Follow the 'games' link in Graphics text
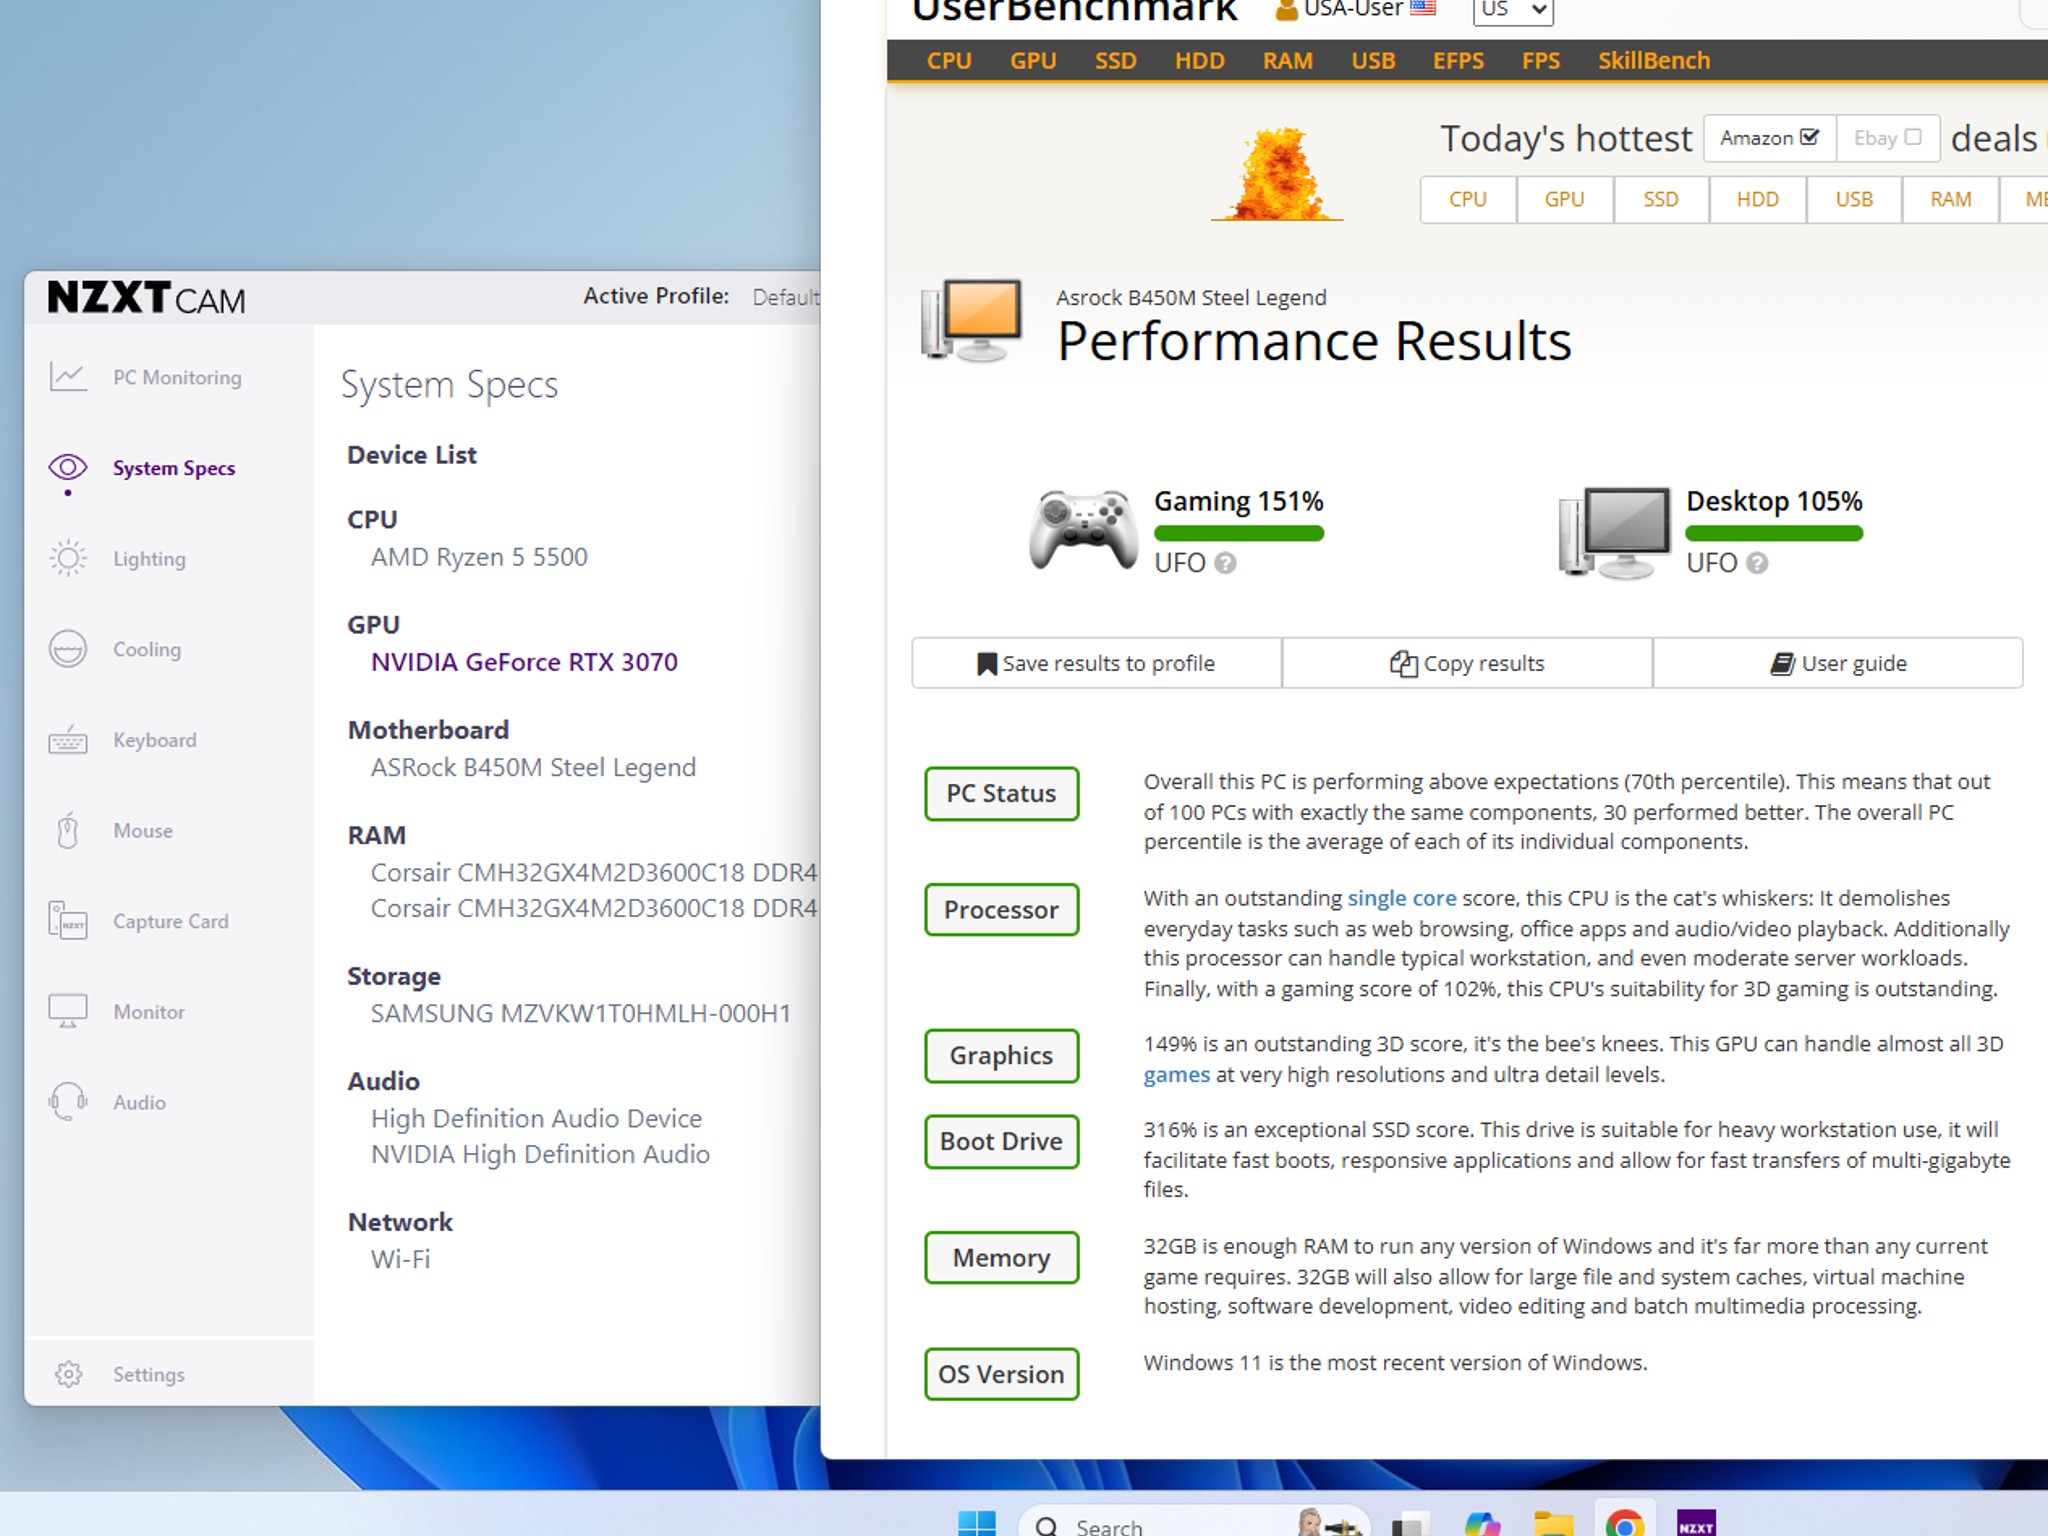Viewport: 2048px width, 1536px height. [x=1176, y=1075]
